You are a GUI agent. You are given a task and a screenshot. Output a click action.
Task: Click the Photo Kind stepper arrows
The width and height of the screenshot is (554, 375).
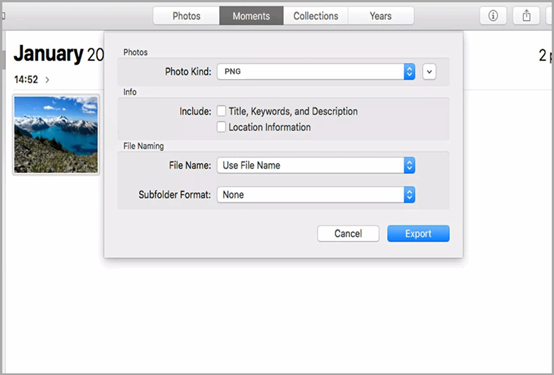(409, 72)
